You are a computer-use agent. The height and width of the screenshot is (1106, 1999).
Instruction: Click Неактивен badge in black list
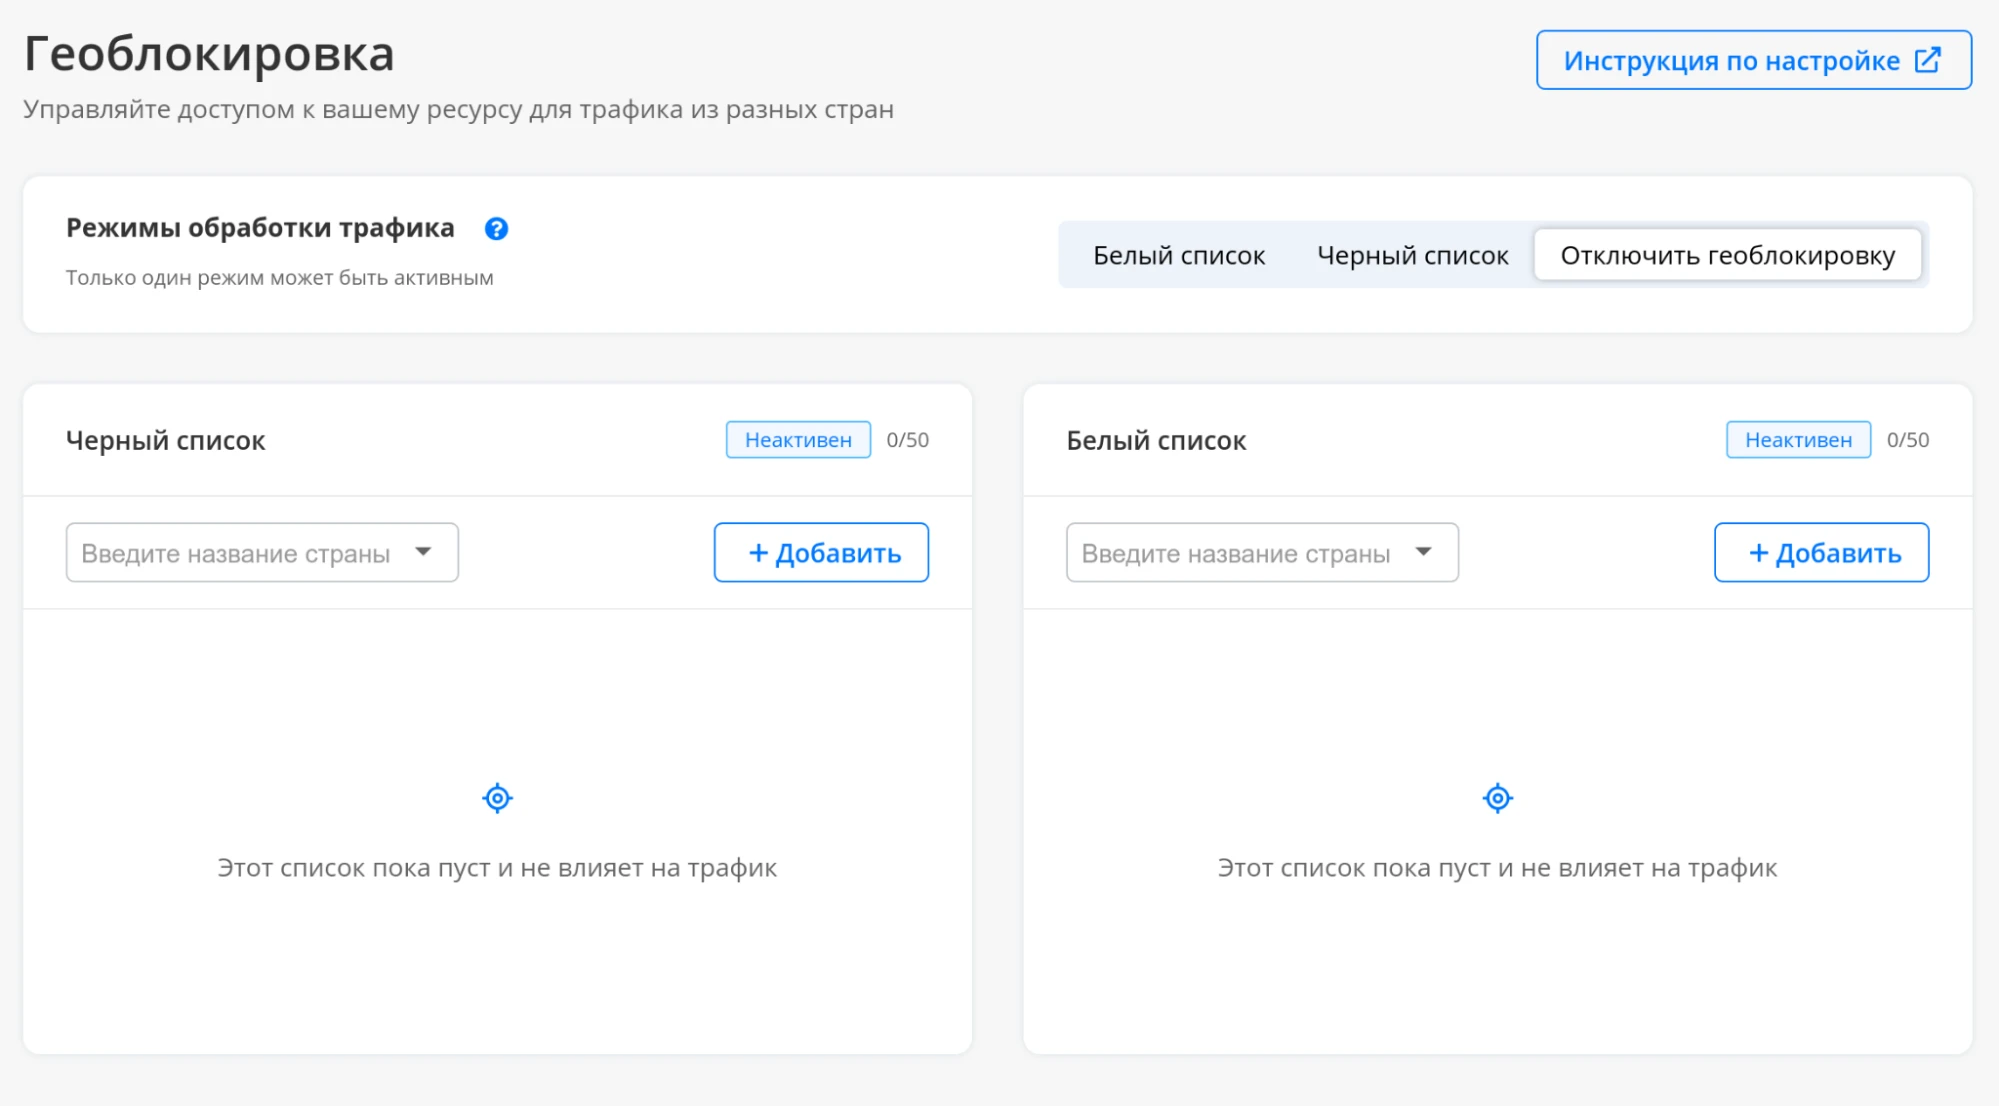click(798, 440)
